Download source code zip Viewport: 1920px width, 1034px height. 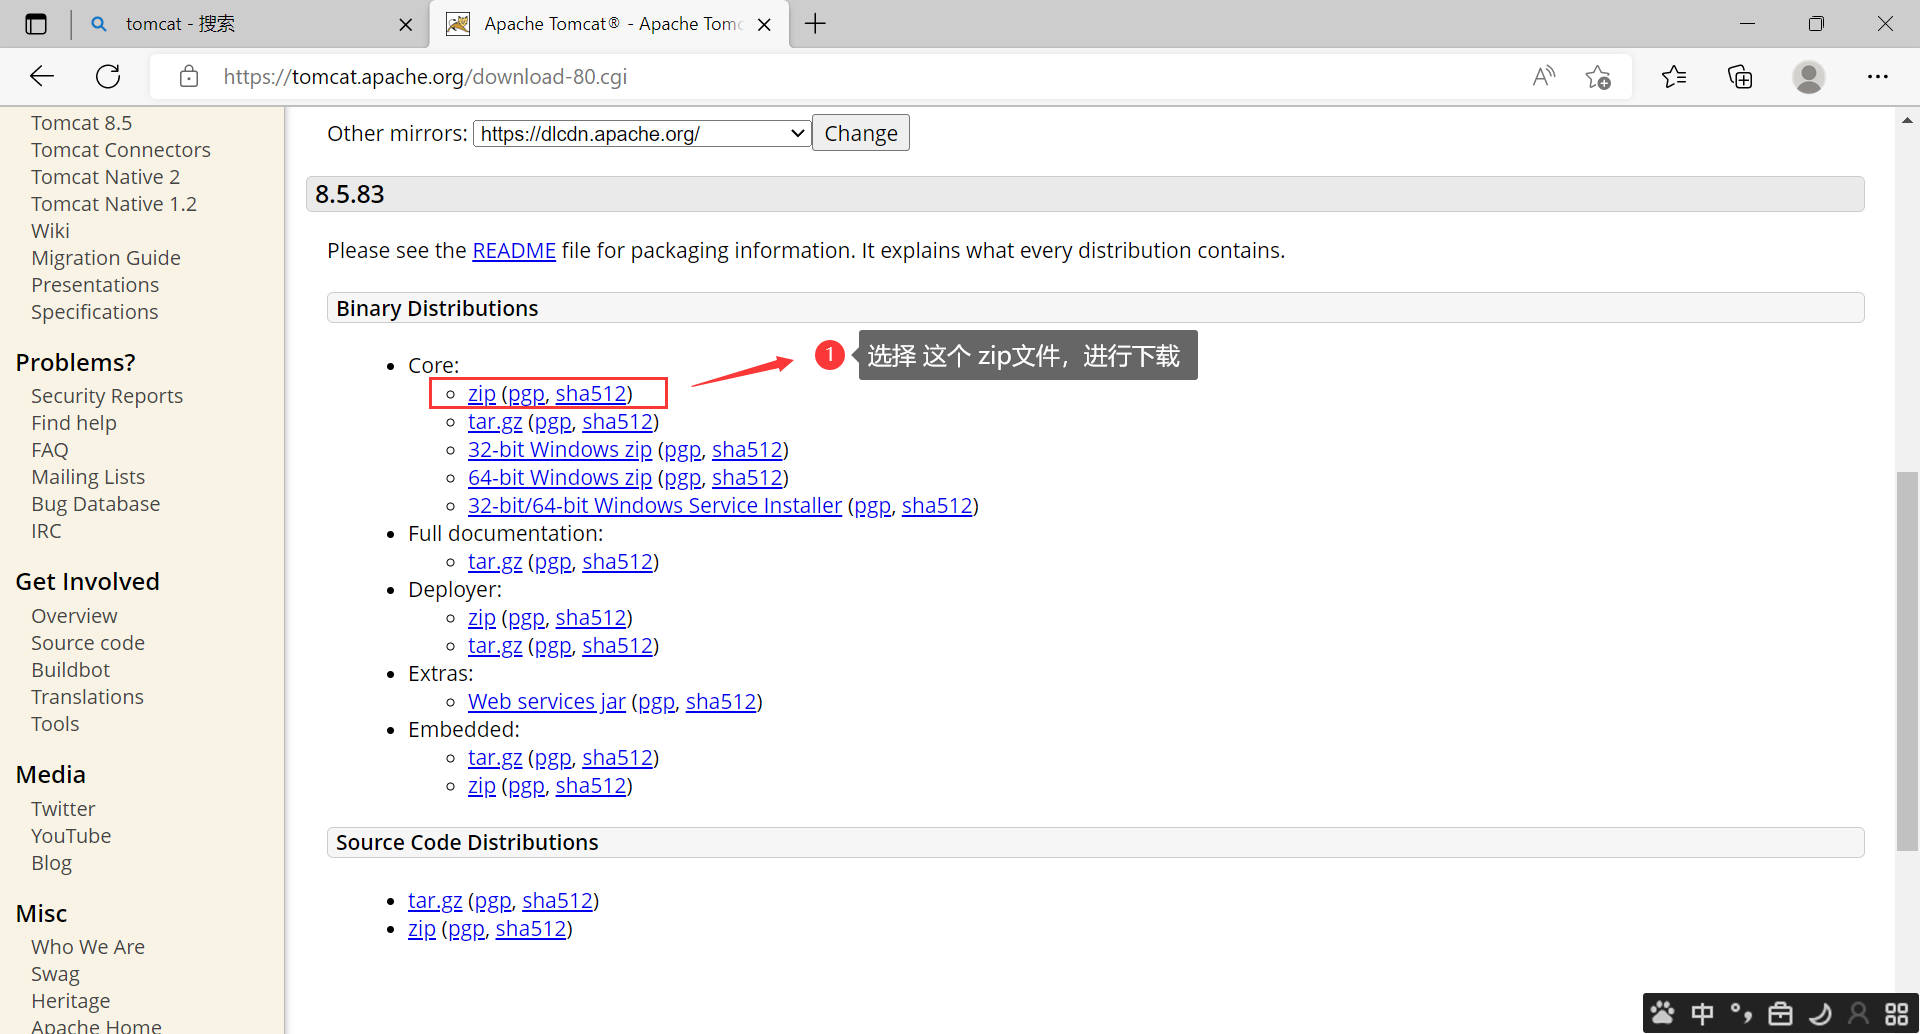tap(422, 929)
